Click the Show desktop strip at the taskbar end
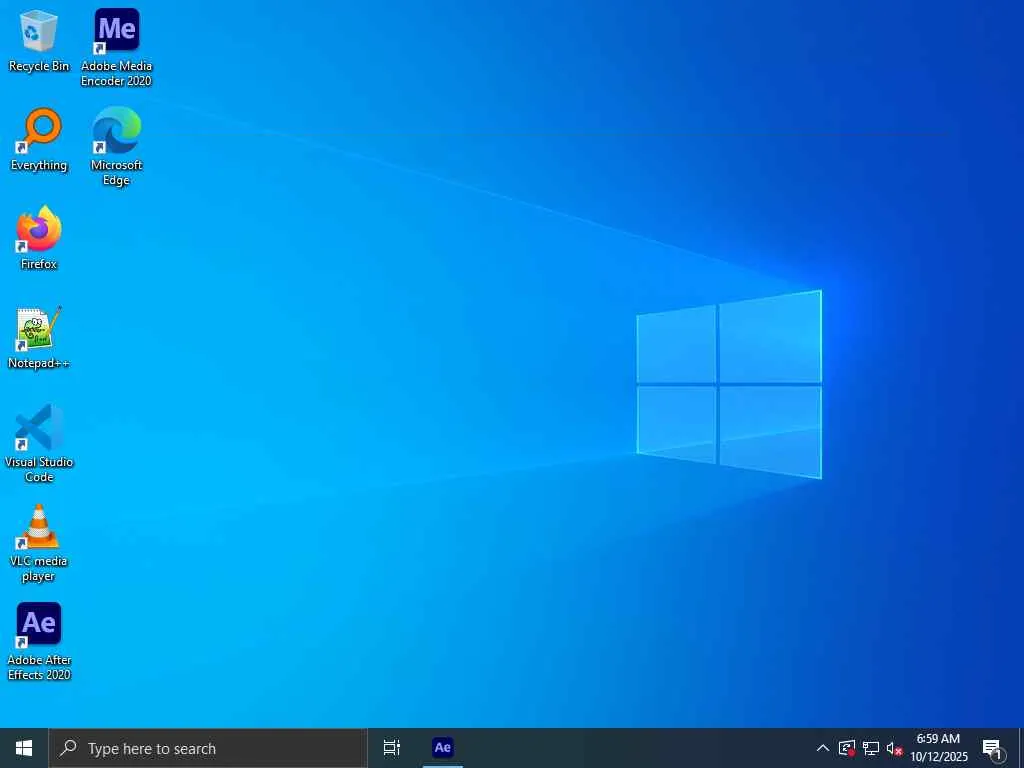 coord(1021,748)
